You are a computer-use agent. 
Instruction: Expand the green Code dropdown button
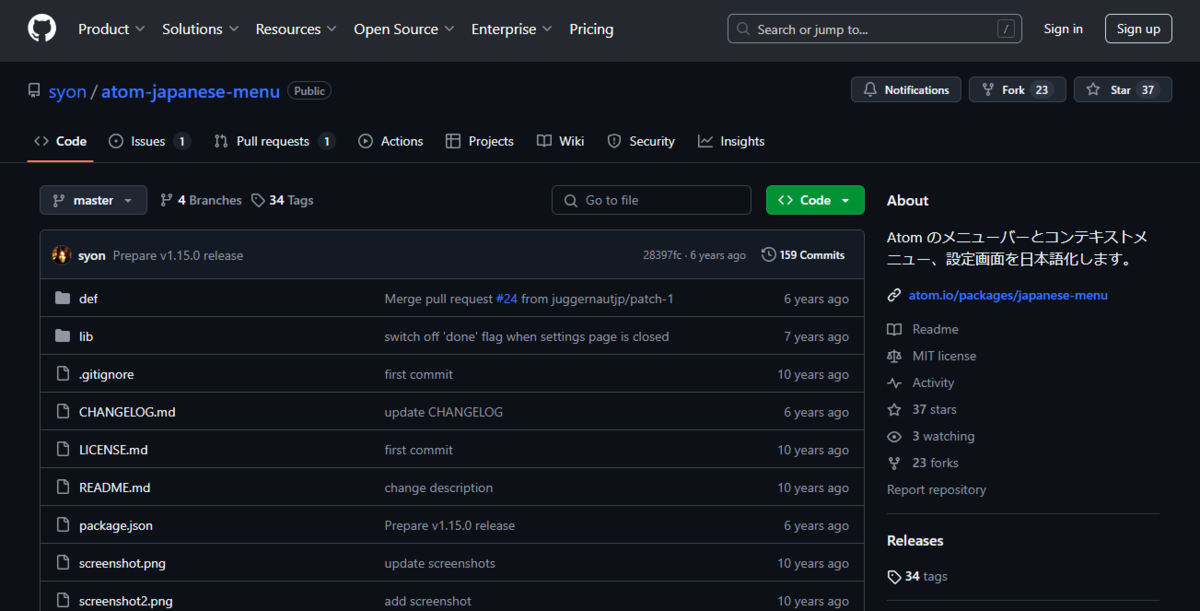[815, 200]
